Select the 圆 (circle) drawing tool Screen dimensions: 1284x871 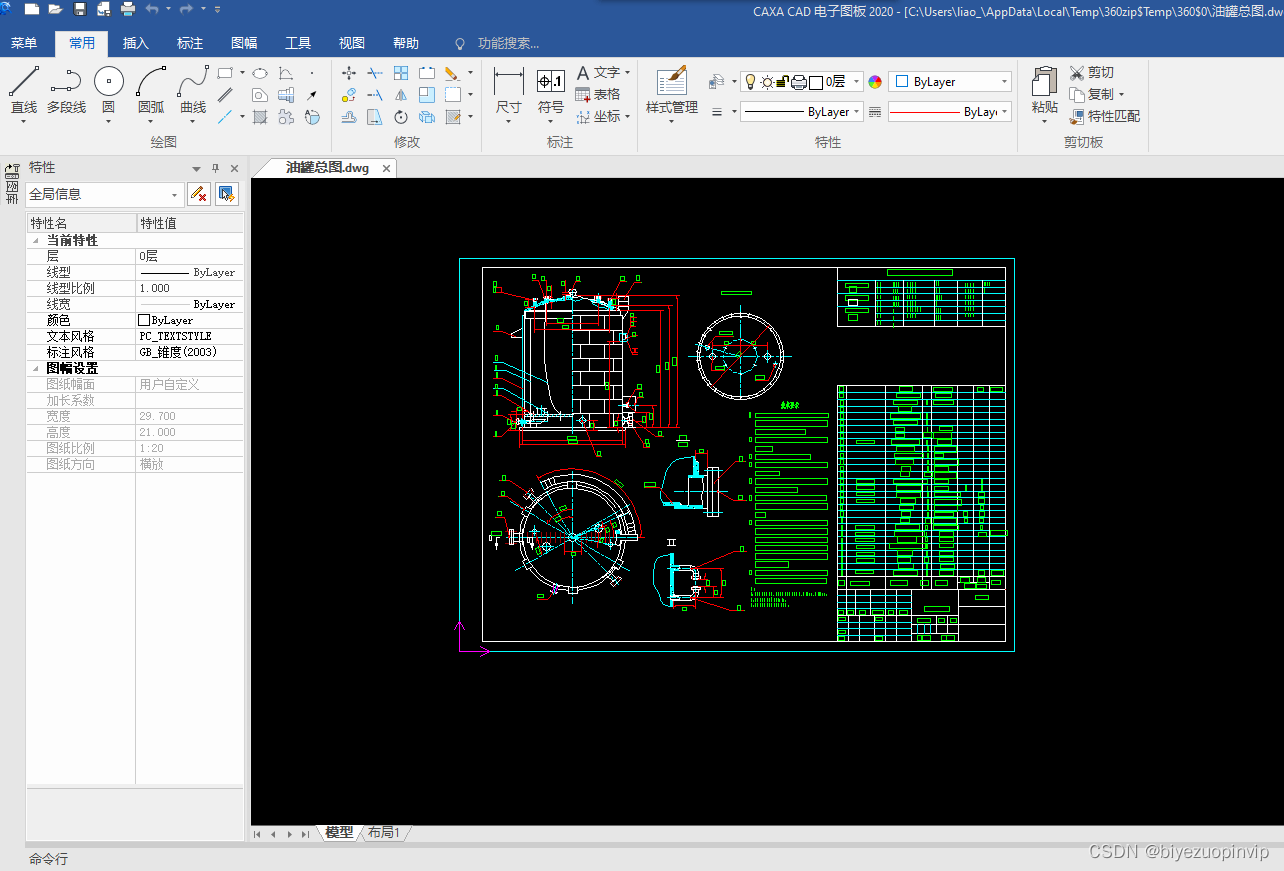tap(108, 90)
